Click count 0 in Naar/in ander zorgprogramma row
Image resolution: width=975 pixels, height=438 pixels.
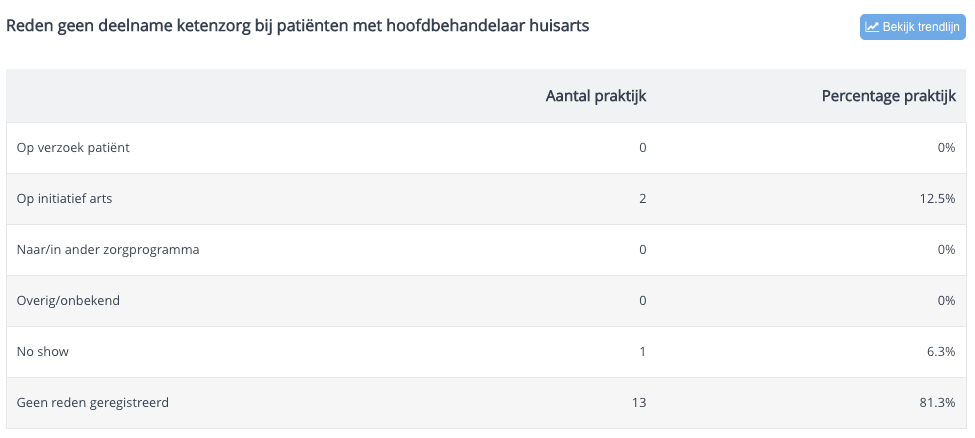(x=643, y=250)
